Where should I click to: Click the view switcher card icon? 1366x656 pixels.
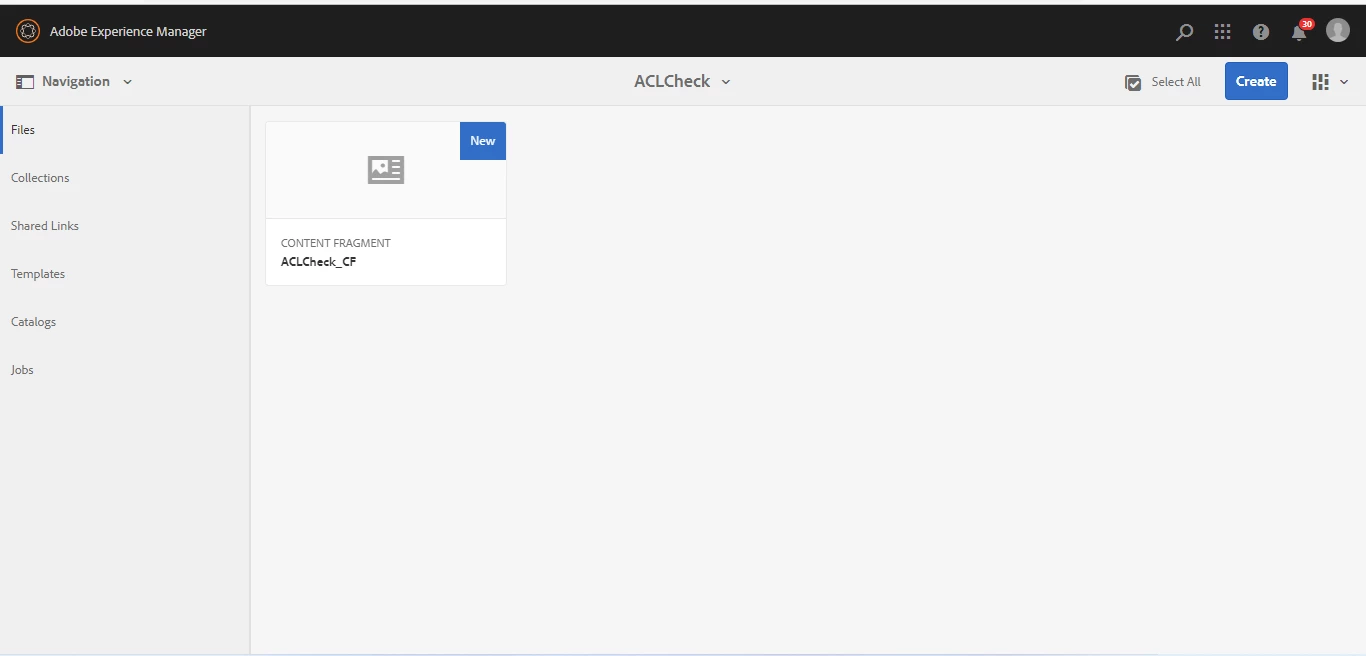[1320, 82]
